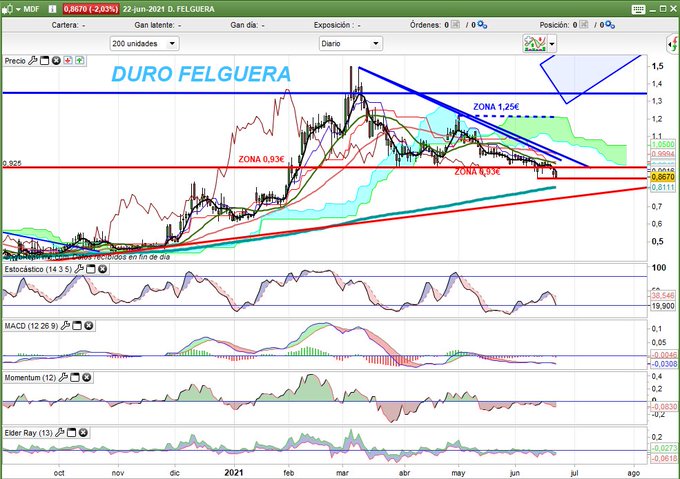Click the 2021 label on time axis
Image resolution: width=680 pixels, height=479 pixels.
pos(234,472)
